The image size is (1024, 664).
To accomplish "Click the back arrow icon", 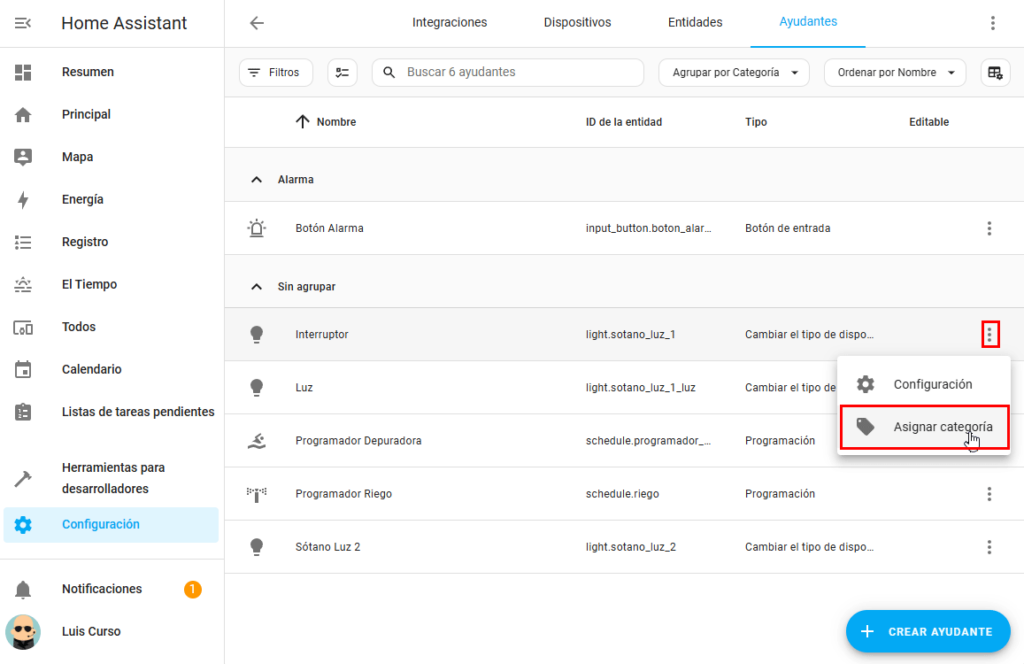I will click(257, 23).
